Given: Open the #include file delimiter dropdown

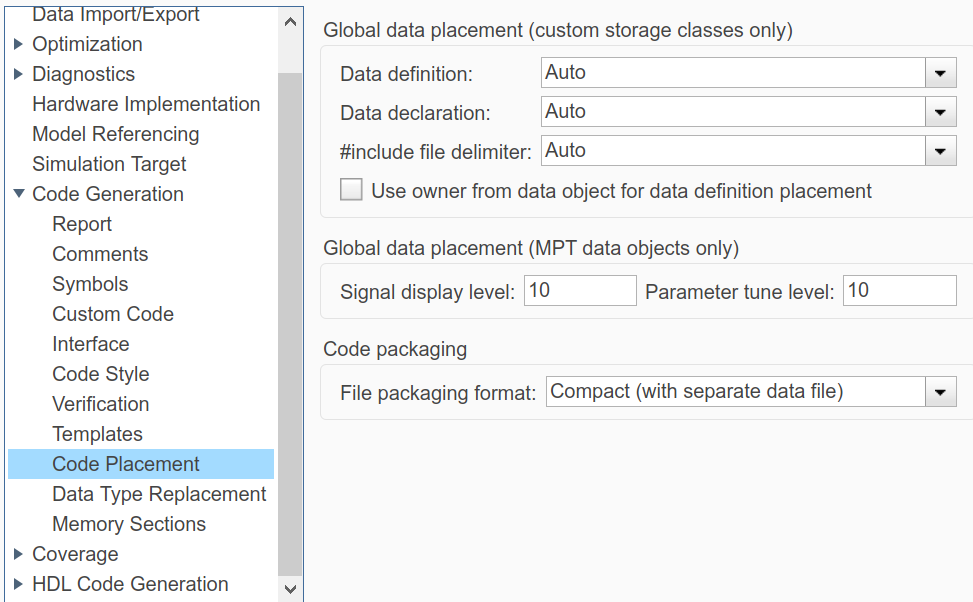Looking at the screenshot, I should (940, 152).
